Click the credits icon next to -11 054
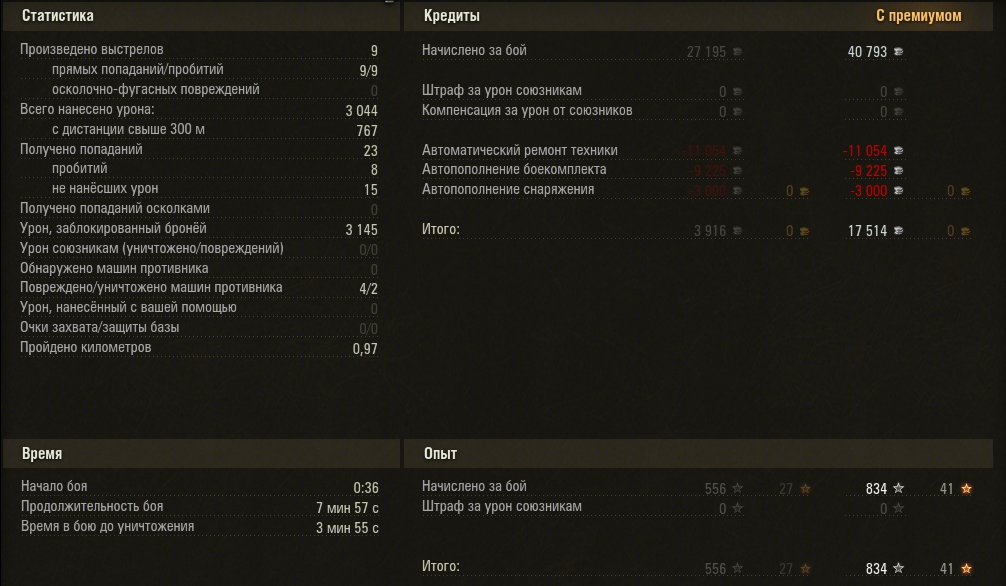Image resolution: width=1006 pixels, height=586 pixels. [x=899, y=151]
